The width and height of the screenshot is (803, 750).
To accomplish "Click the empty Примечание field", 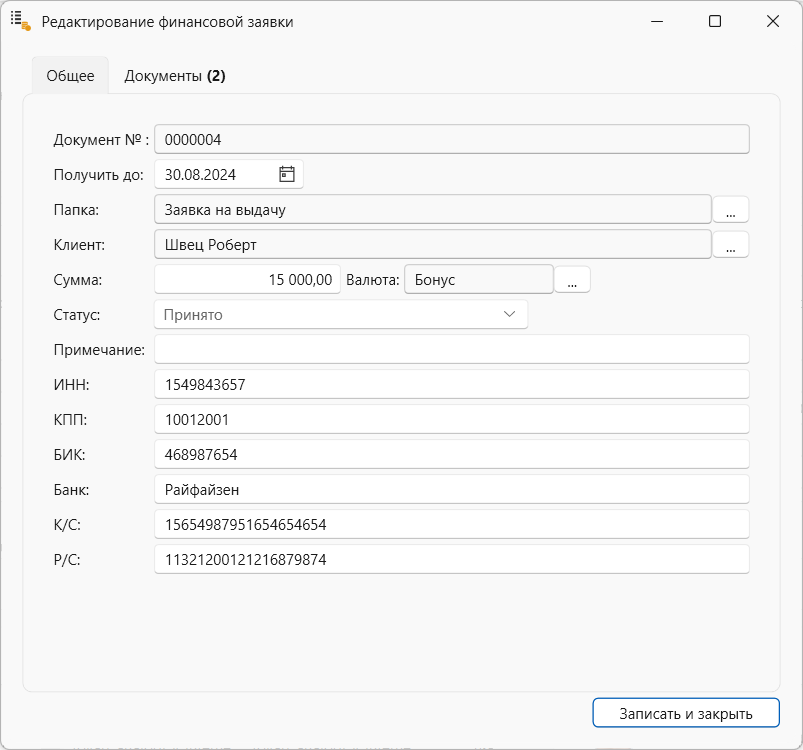I will 452,350.
